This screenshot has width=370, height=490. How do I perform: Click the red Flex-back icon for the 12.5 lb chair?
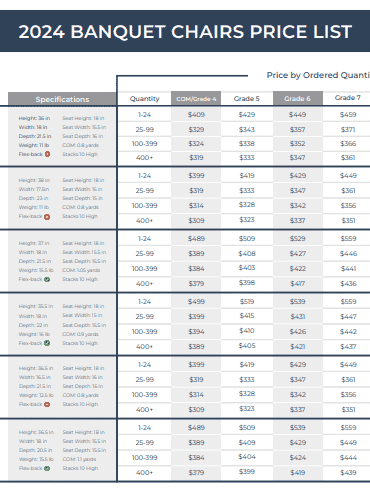(x=47, y=404)
